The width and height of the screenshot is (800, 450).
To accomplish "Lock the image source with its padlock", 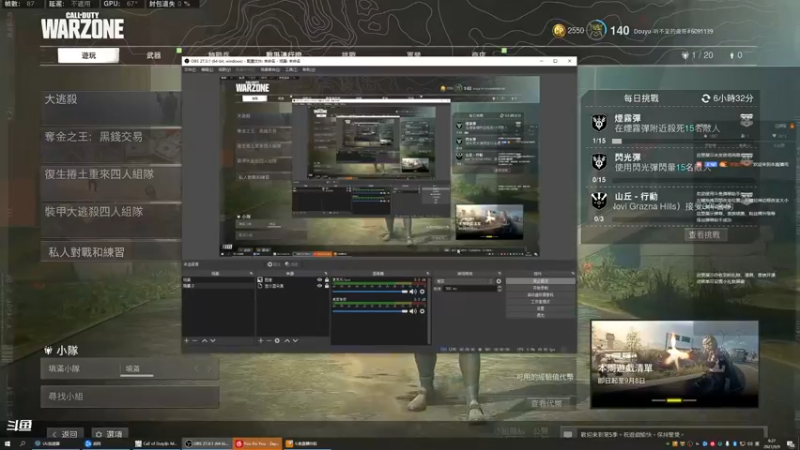I will click(327, 280).
